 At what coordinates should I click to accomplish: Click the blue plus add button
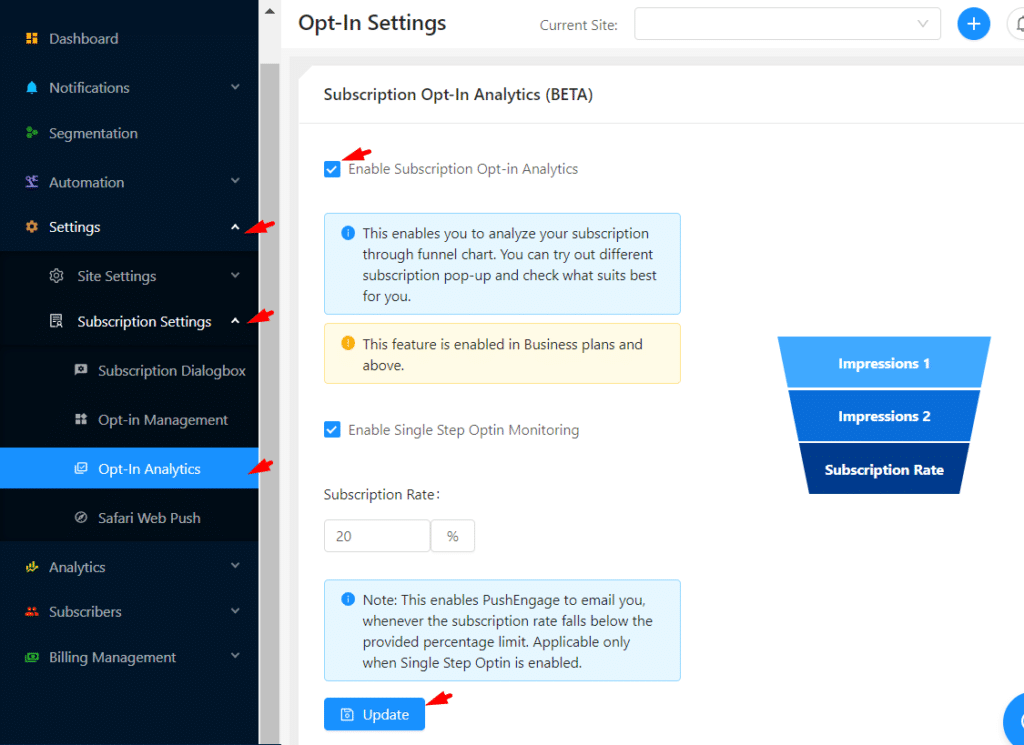(973, 24)
